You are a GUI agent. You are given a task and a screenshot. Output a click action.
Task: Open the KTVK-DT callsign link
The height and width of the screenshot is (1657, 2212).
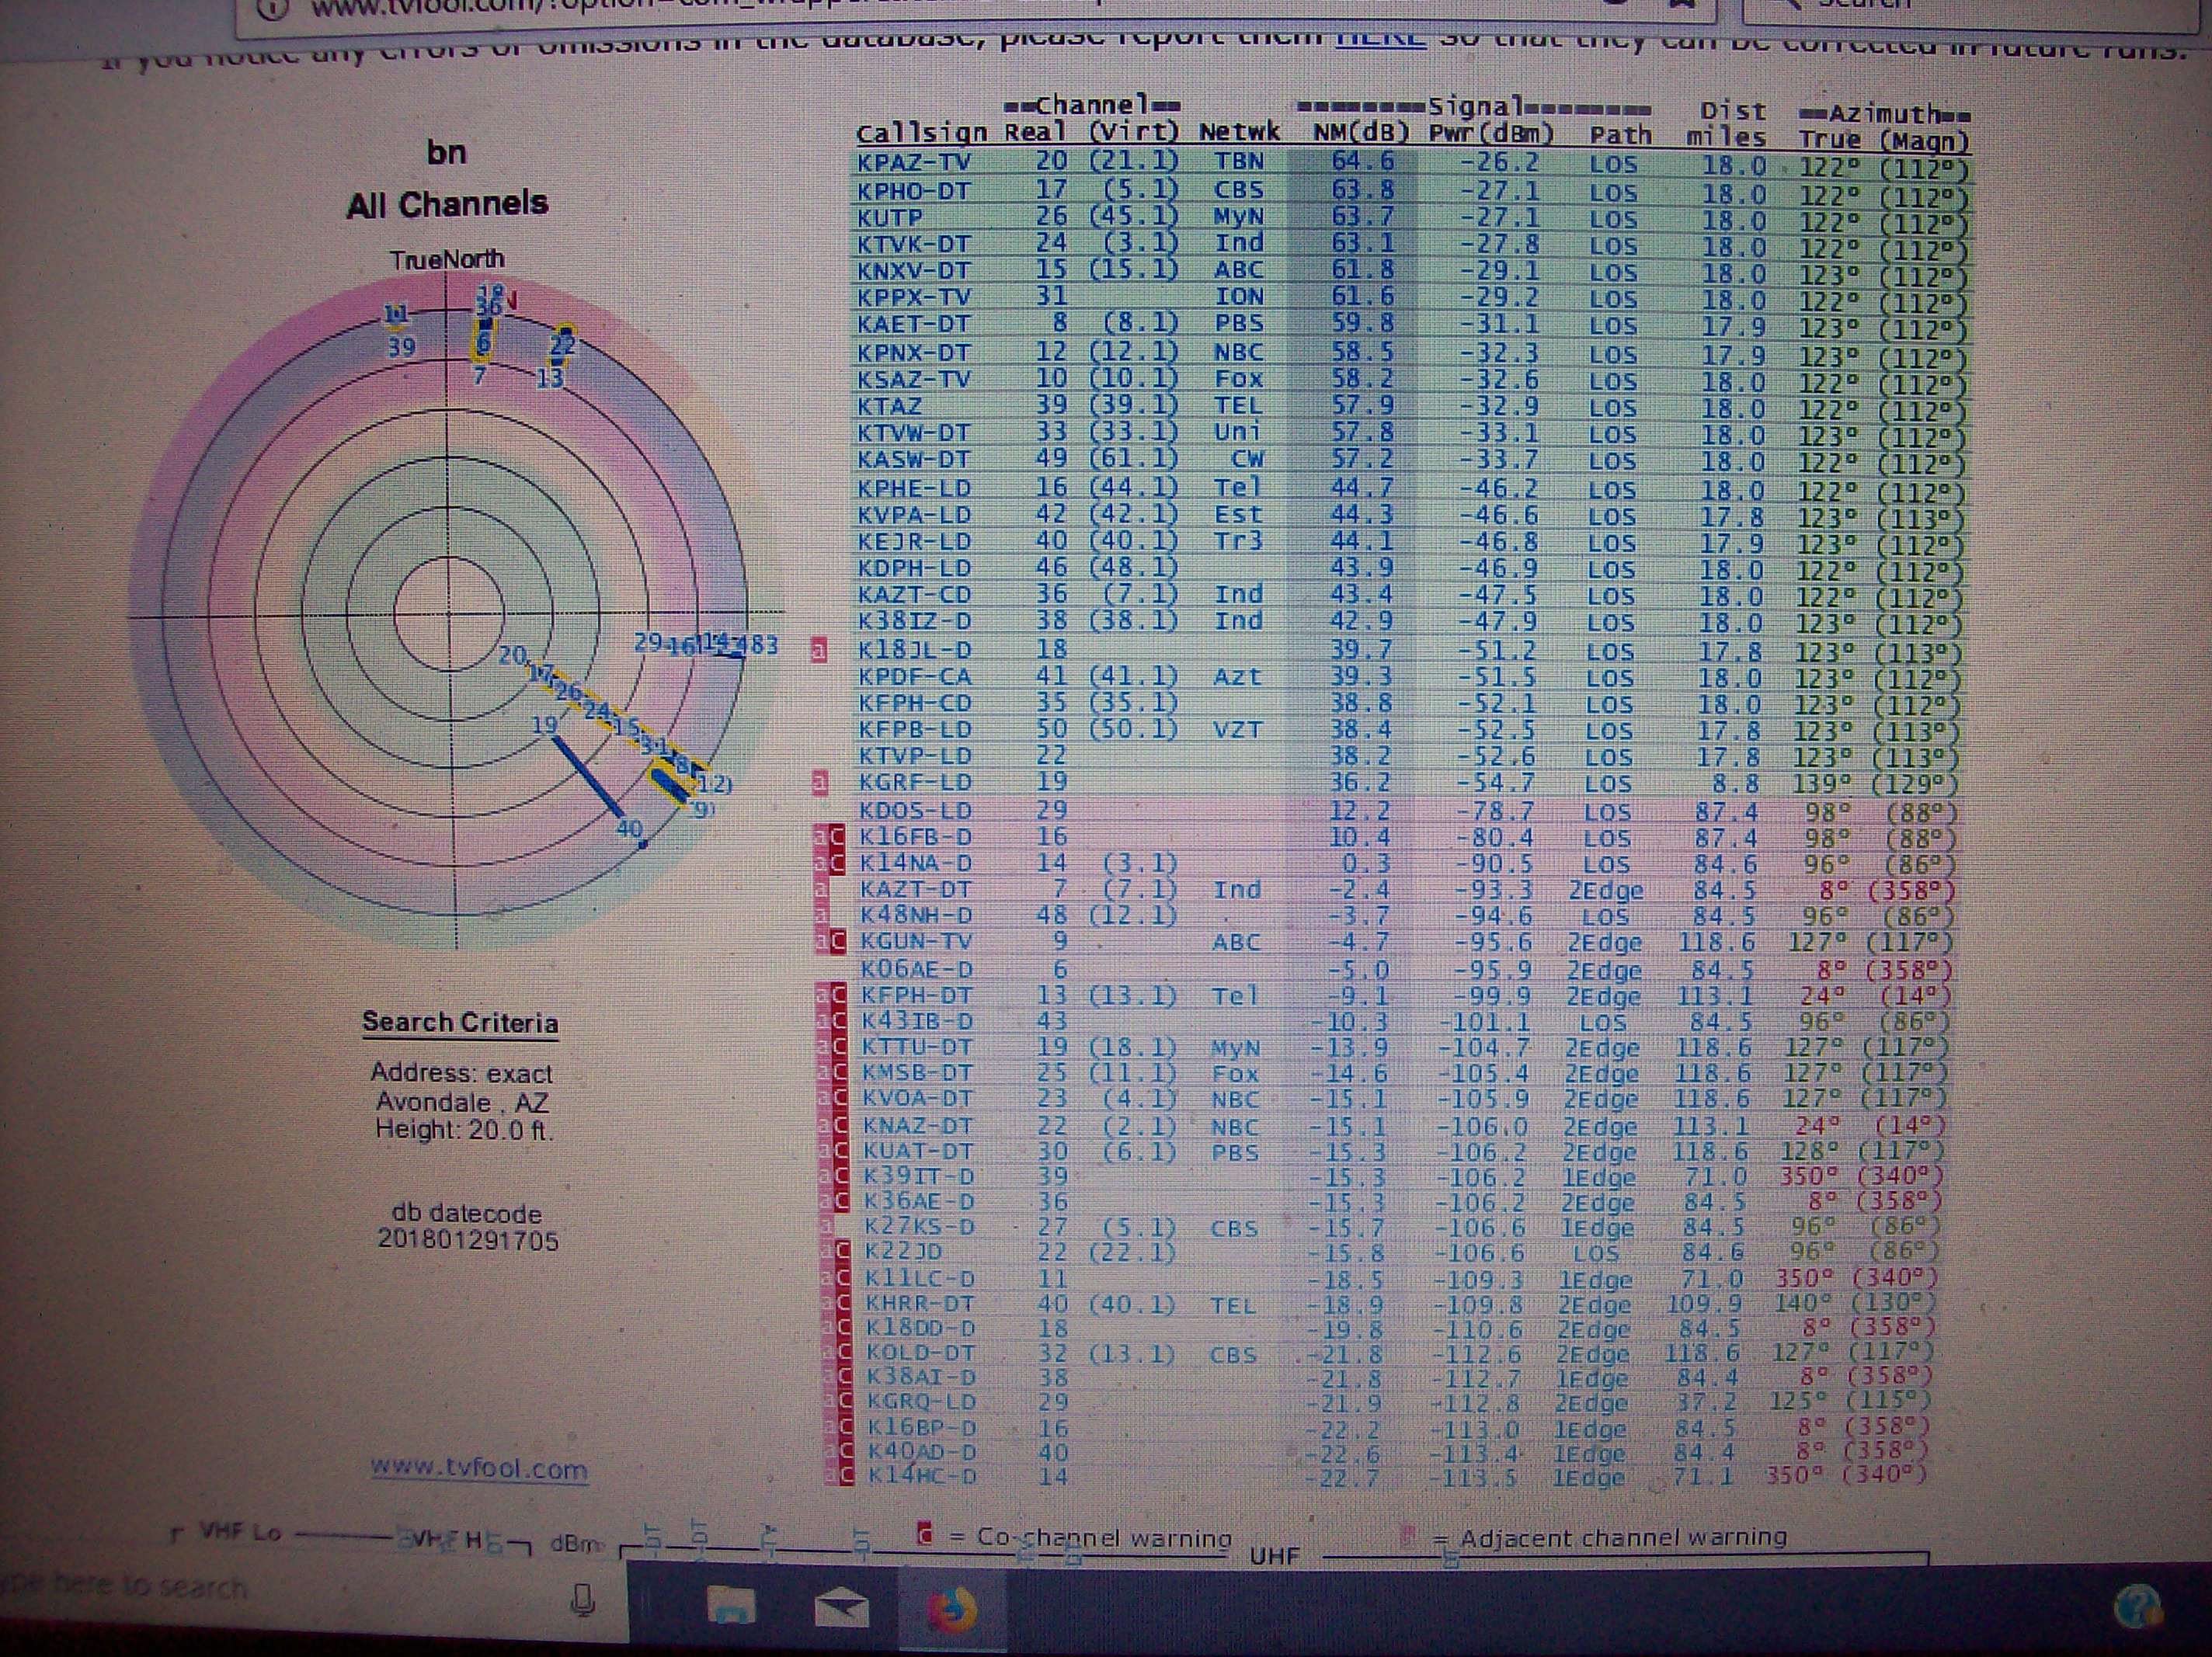(x=914, y=244)
